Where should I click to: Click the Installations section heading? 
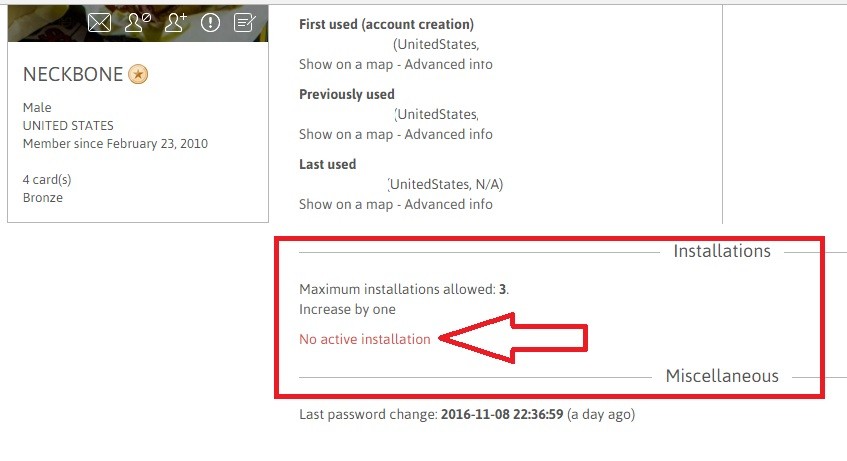point(722,251)
